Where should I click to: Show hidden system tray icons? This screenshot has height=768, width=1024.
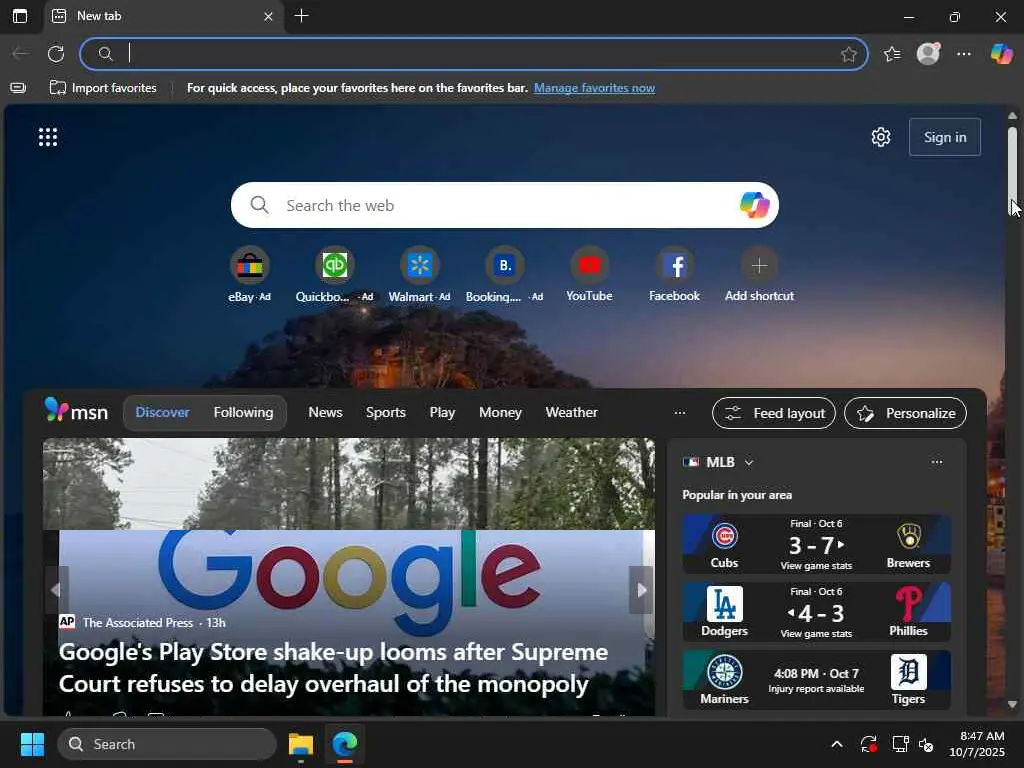(837, 744)
